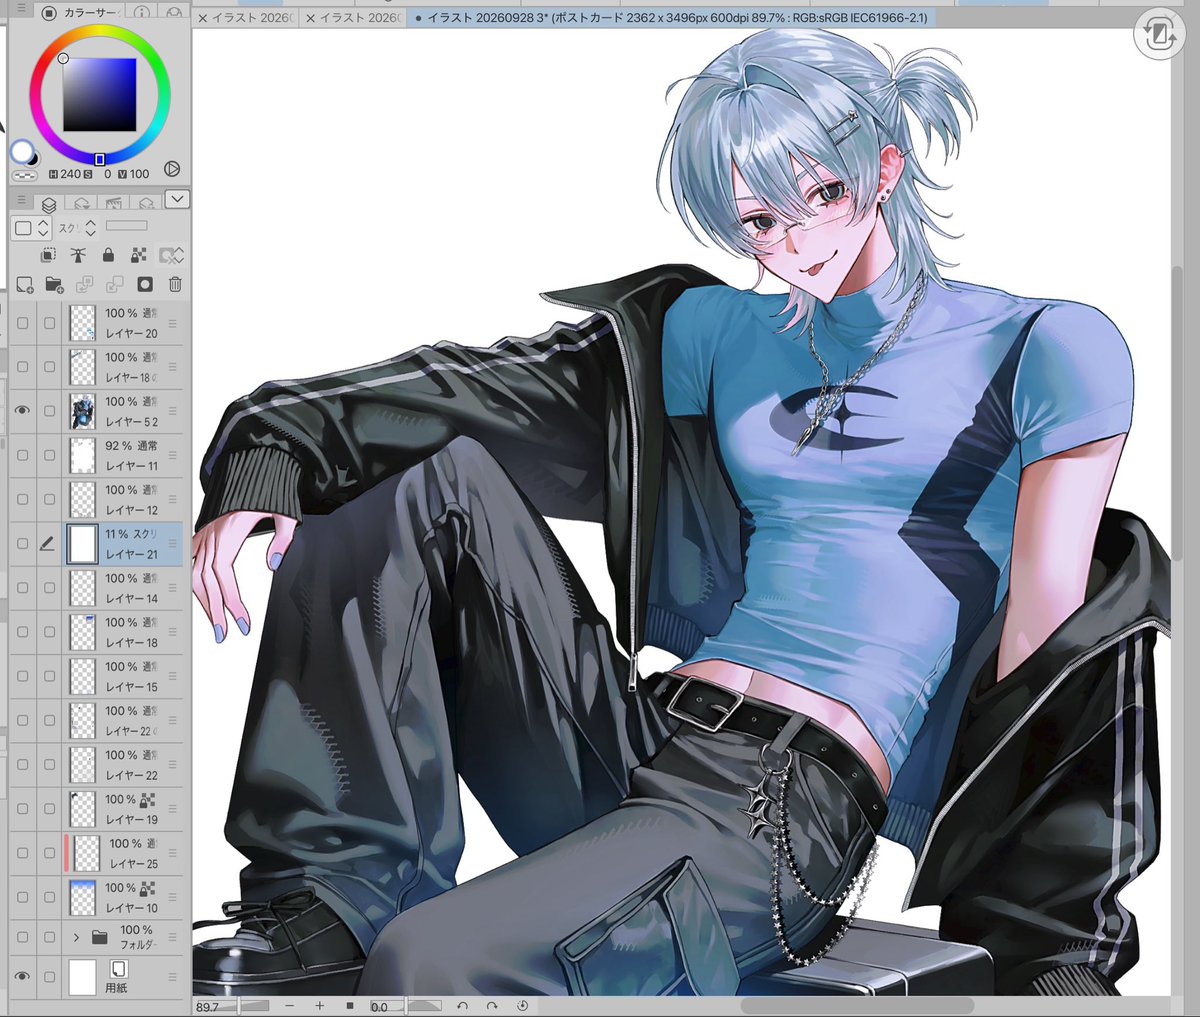Hide the 用紙 paper layer

coord(23,976)
